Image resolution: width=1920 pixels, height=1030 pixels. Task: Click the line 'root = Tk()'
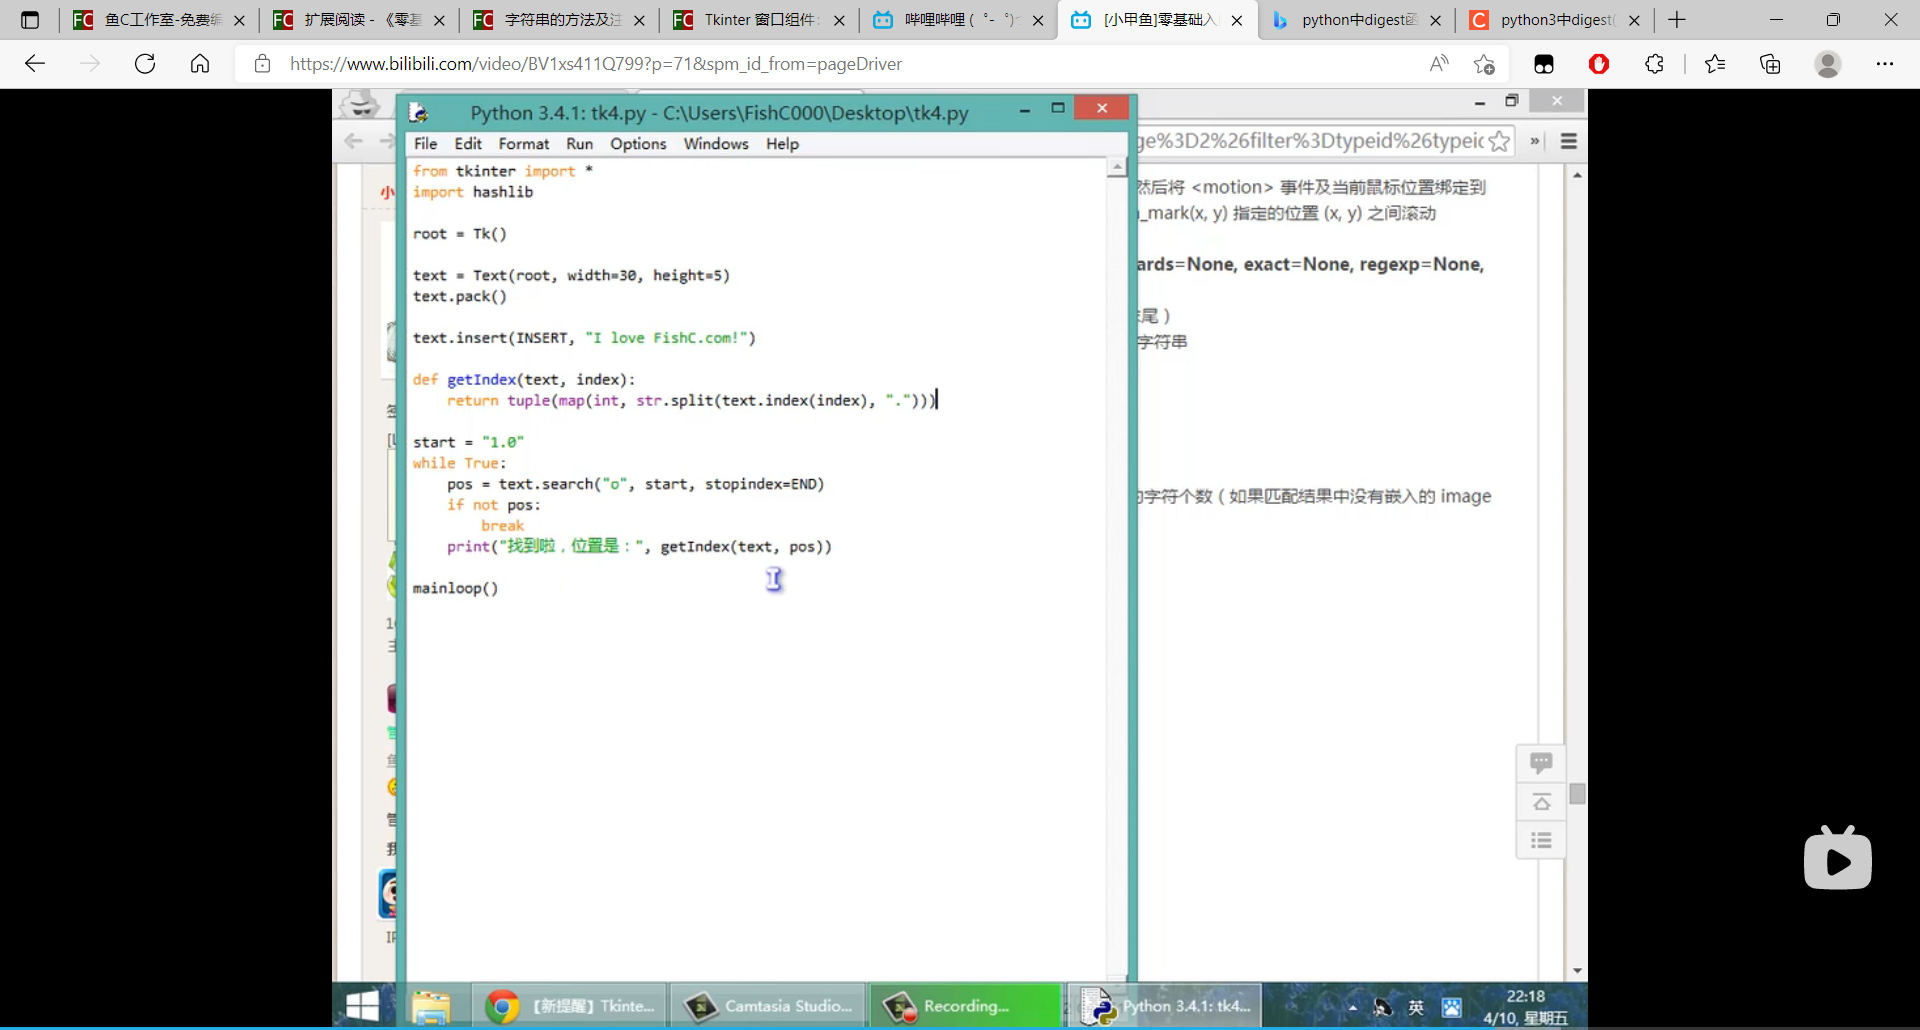(460, 234)
